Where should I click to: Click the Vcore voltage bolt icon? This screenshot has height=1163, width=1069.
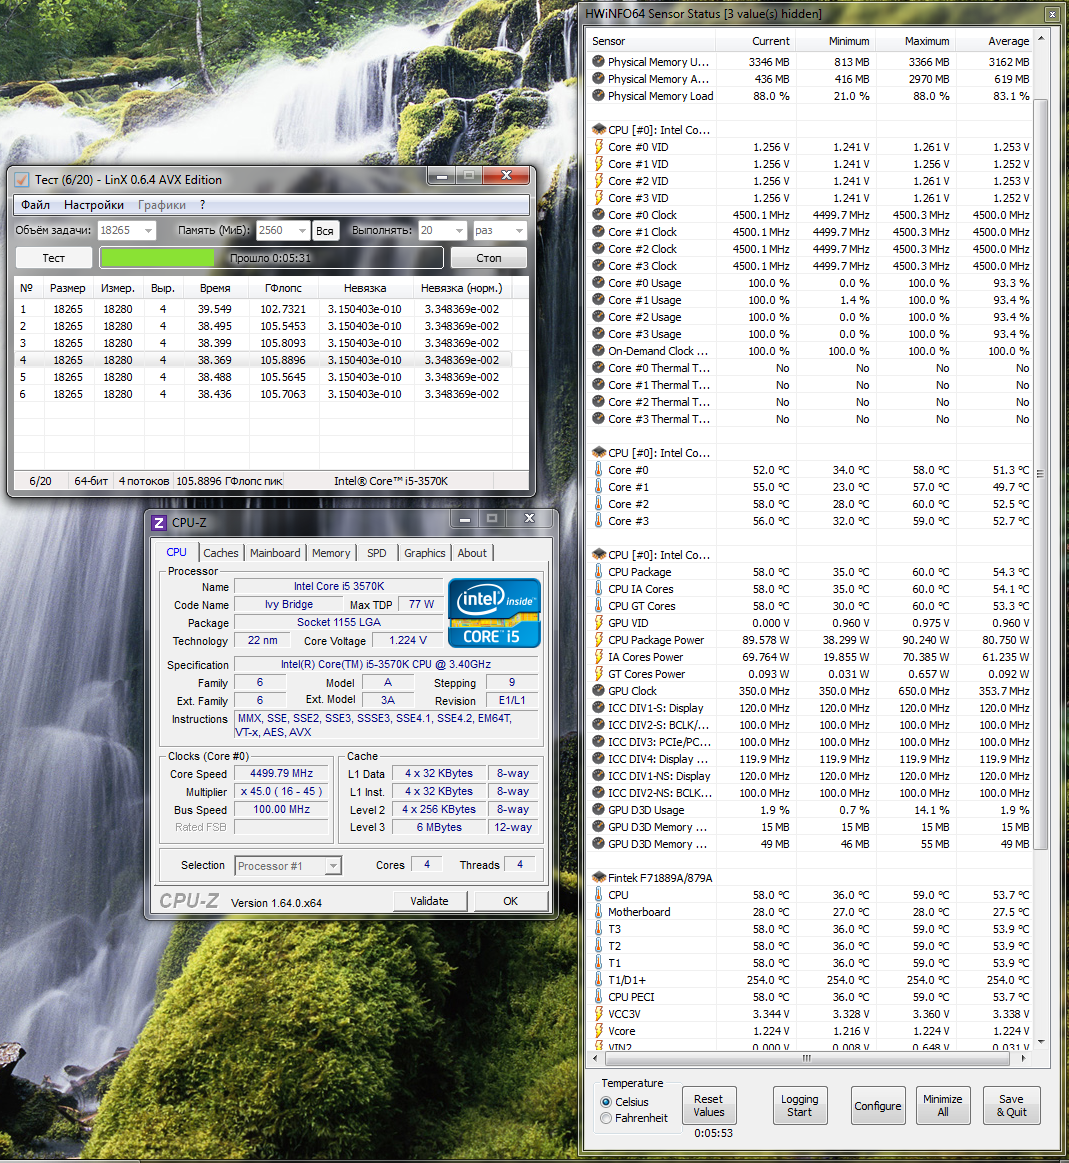(599, 1031)
